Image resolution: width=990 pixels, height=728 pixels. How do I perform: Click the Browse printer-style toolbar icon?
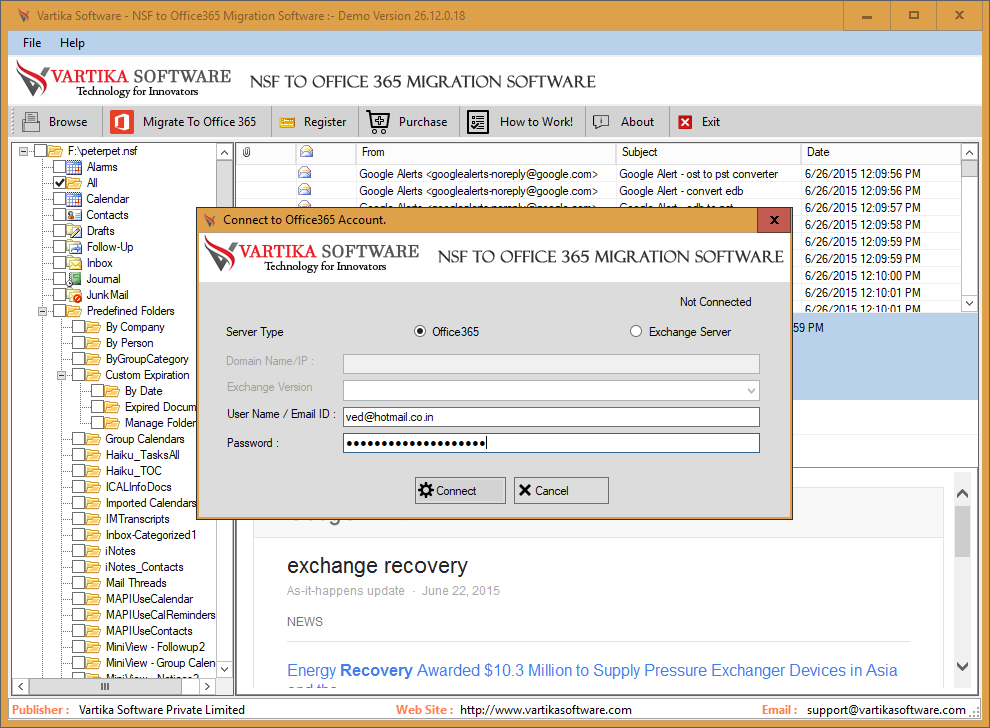[30, 122]
